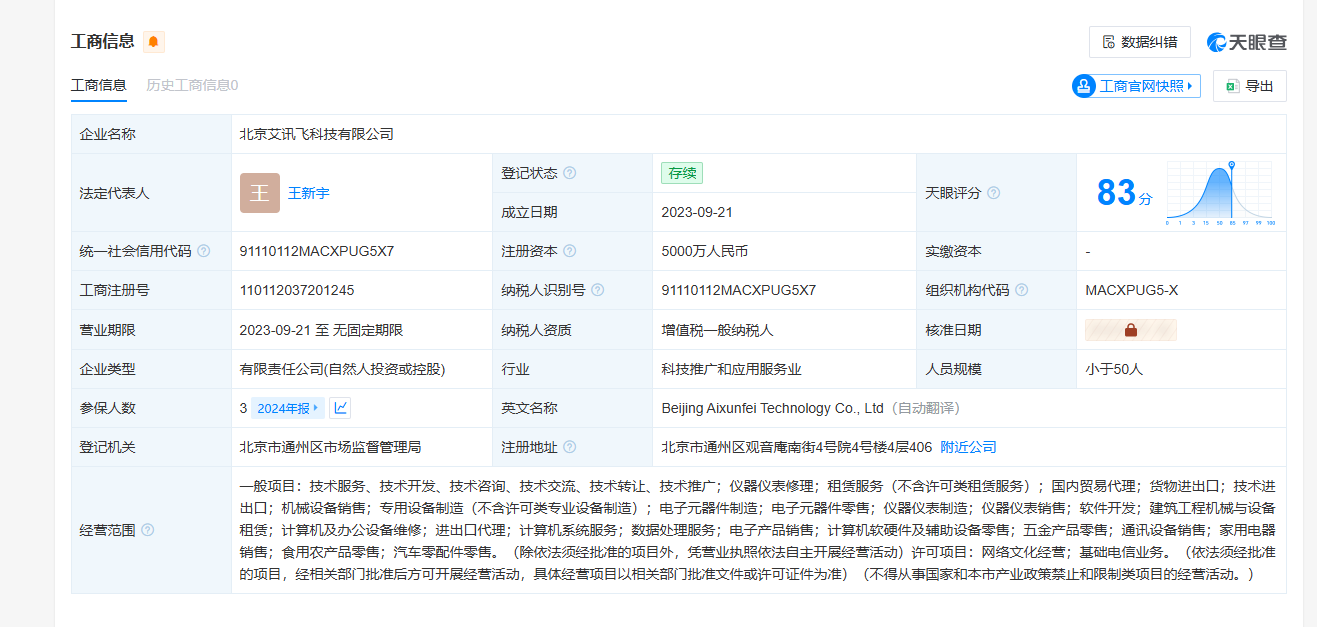Select company name 北京艾讯飞科技有限公司
The image size is (1317, 627).
pos(317,134)
